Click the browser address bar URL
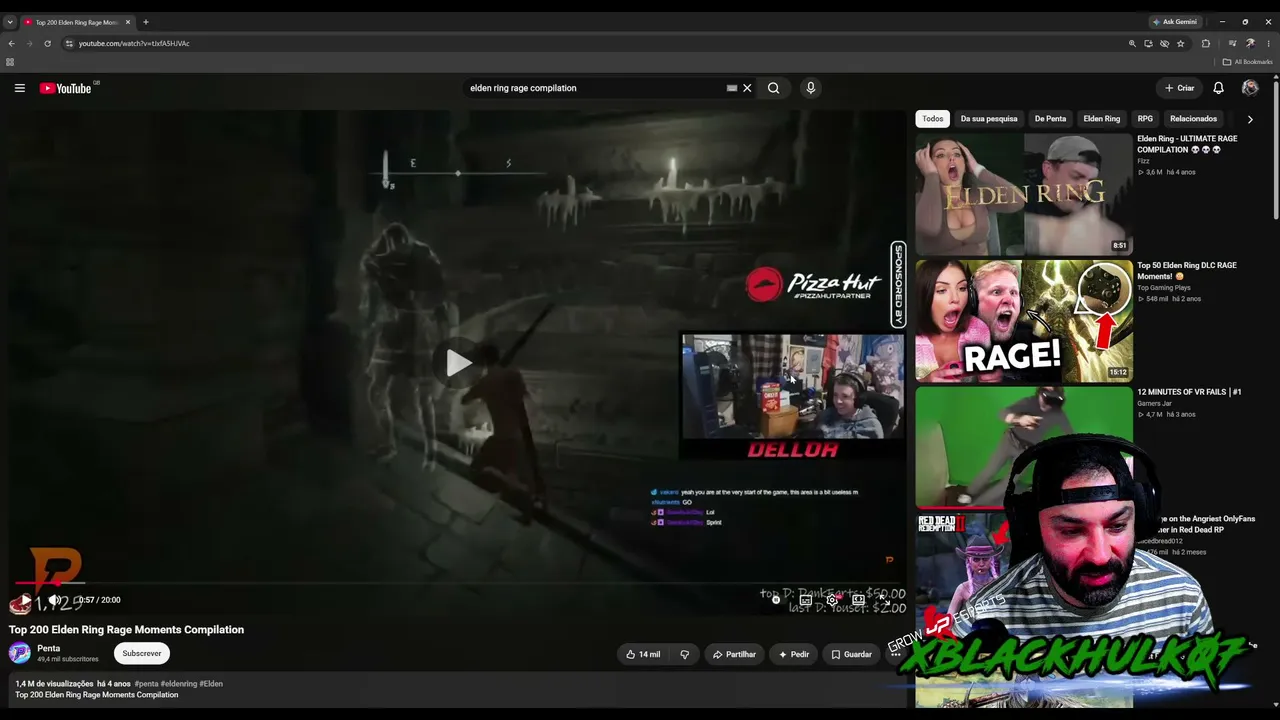The width and height of the screenshot is (1280, 720). (134, 43)
